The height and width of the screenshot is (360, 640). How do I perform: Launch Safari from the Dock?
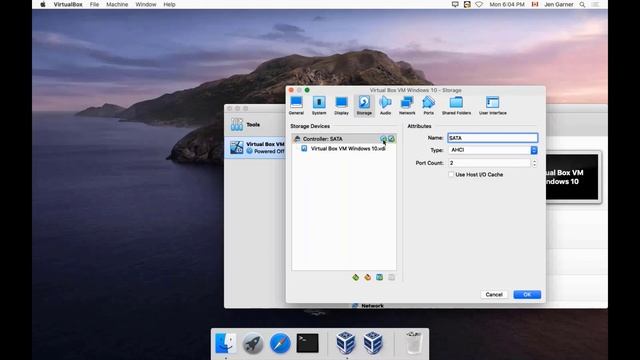point(280,343)
